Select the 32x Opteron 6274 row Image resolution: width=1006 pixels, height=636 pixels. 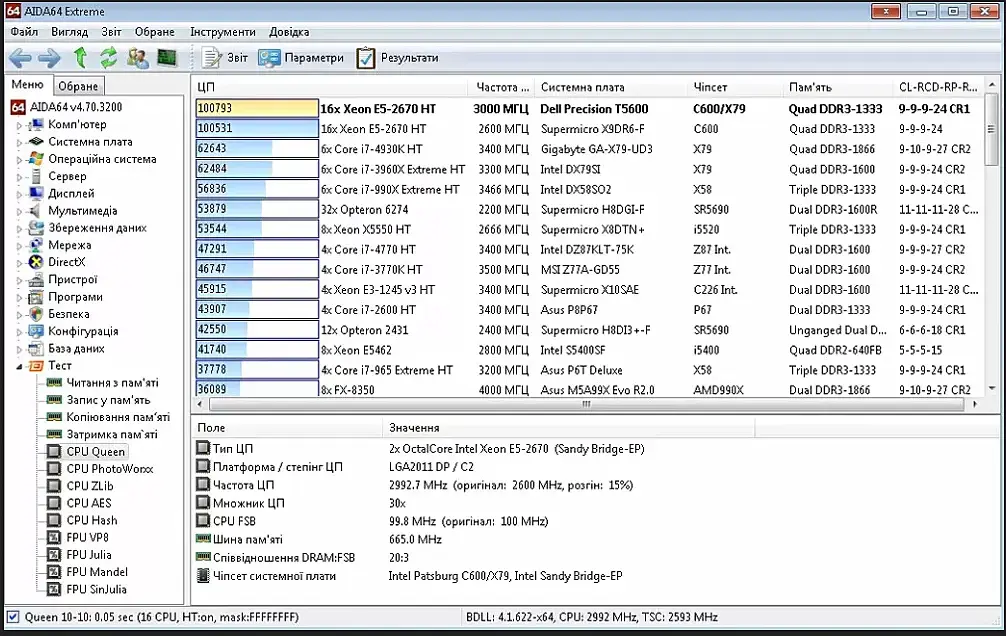(587, 209)
